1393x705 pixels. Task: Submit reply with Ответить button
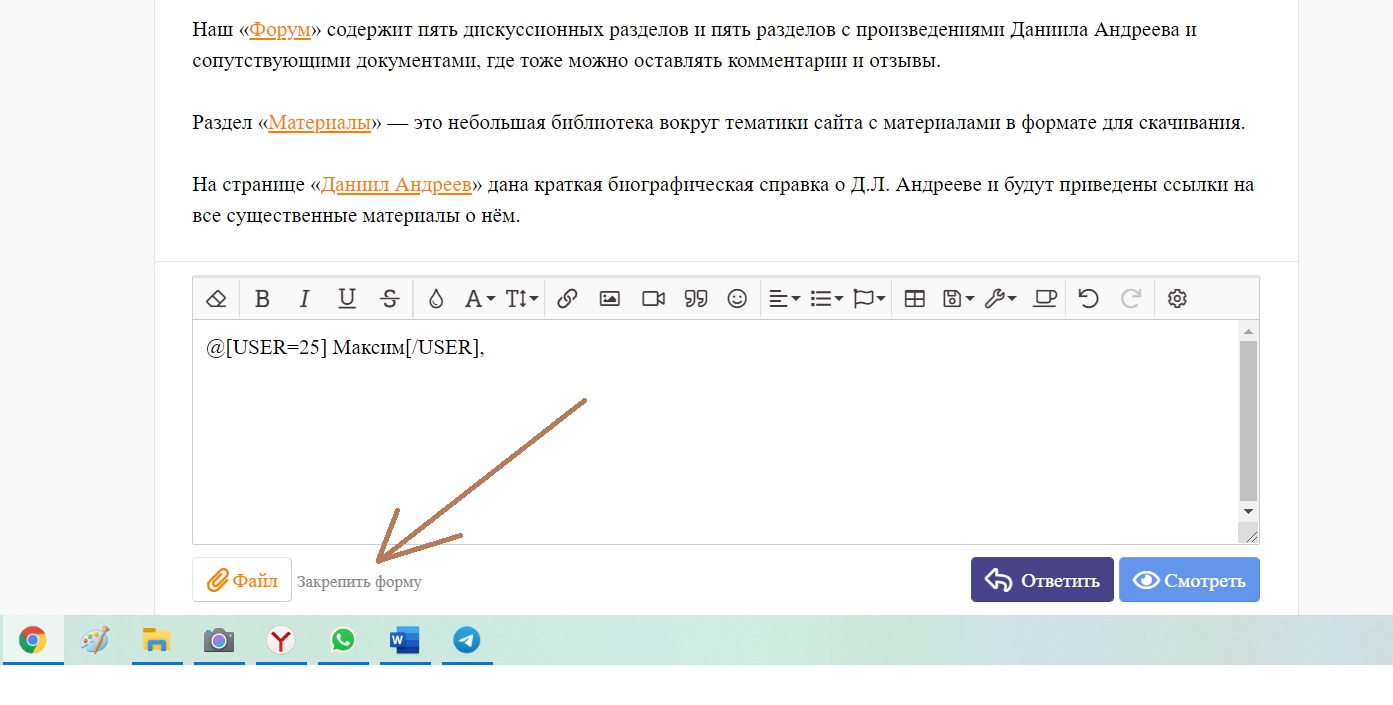tap(1042, 580)
